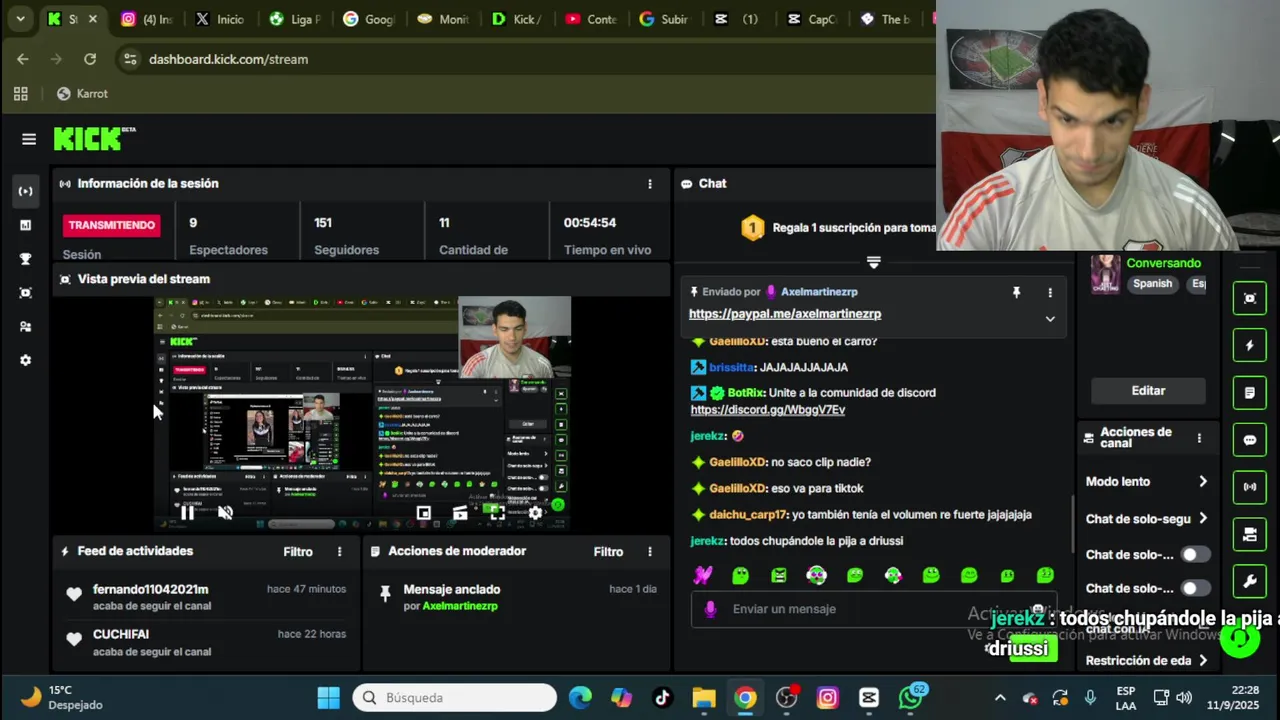Image resolution: width=1280 pixels, height=720 pixels.
Task: Click the live signal button in right toolbar
Action: 1249,487
